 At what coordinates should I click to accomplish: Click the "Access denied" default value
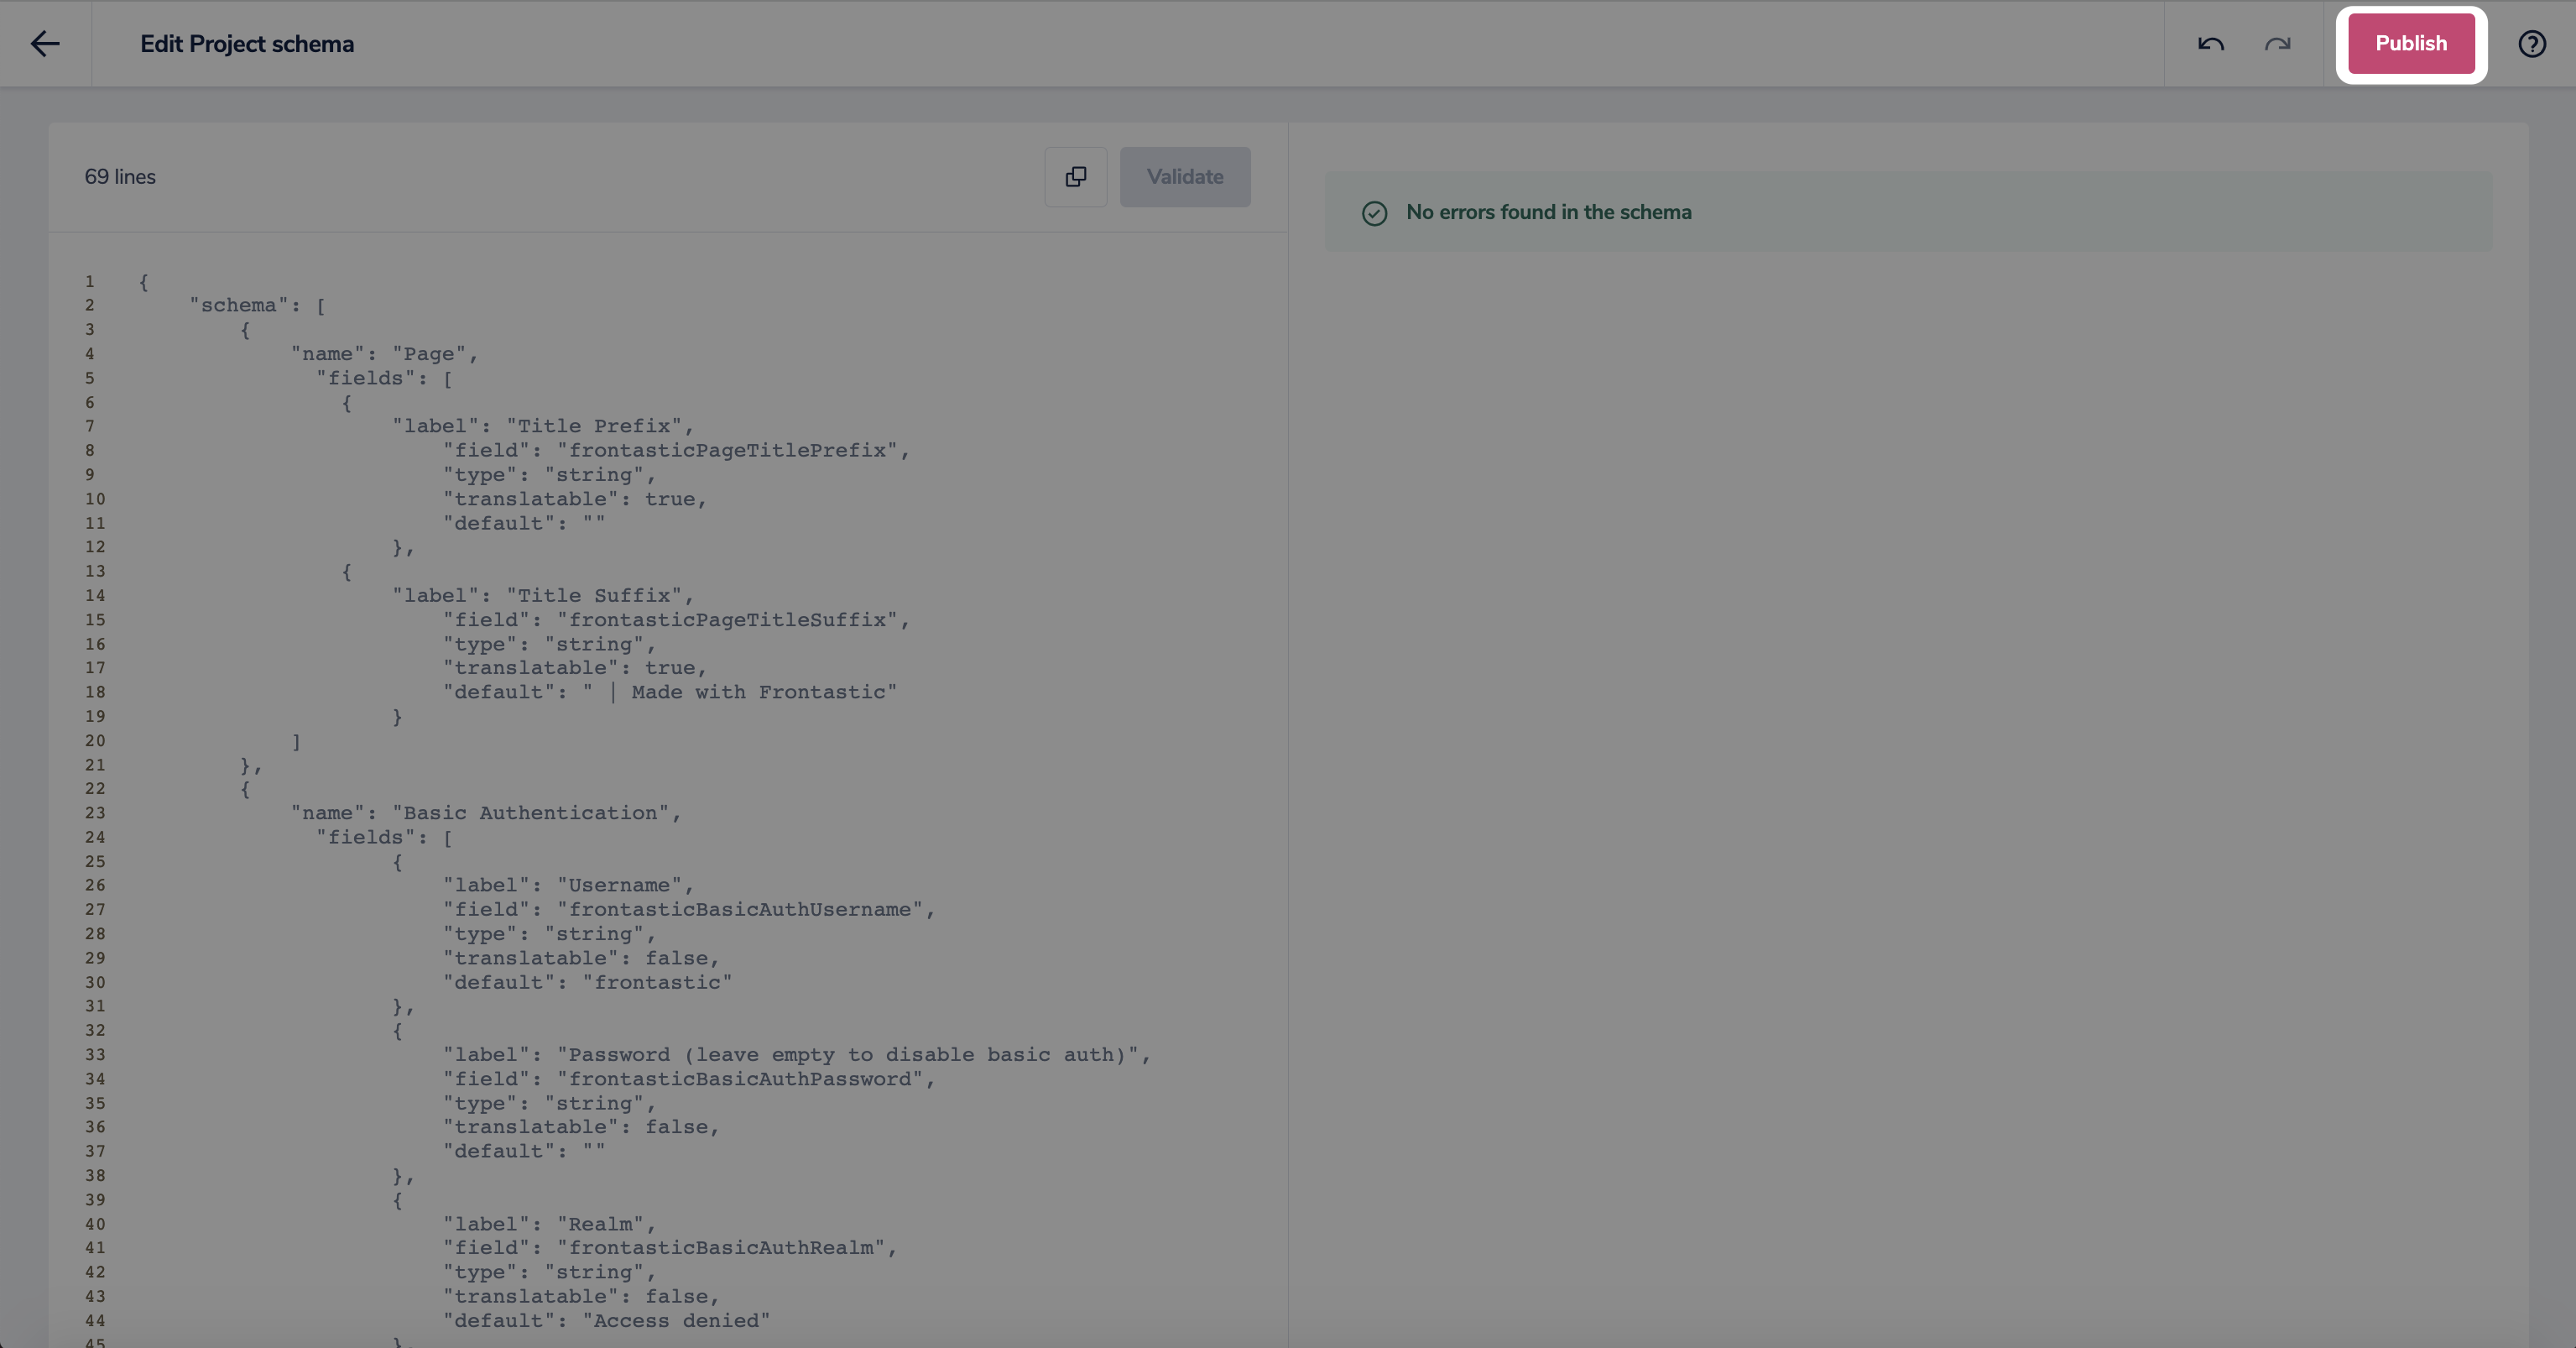[676, 1320]
